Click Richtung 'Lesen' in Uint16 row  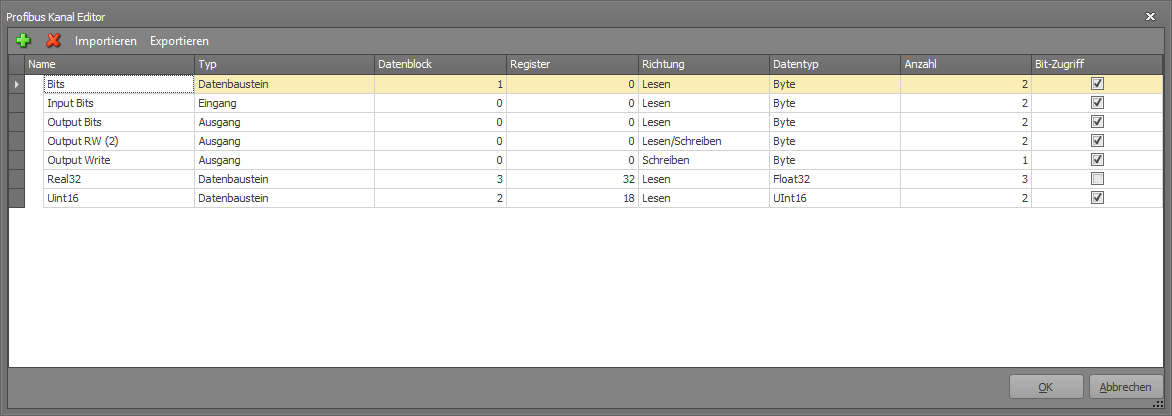click(x=704, y=198)
